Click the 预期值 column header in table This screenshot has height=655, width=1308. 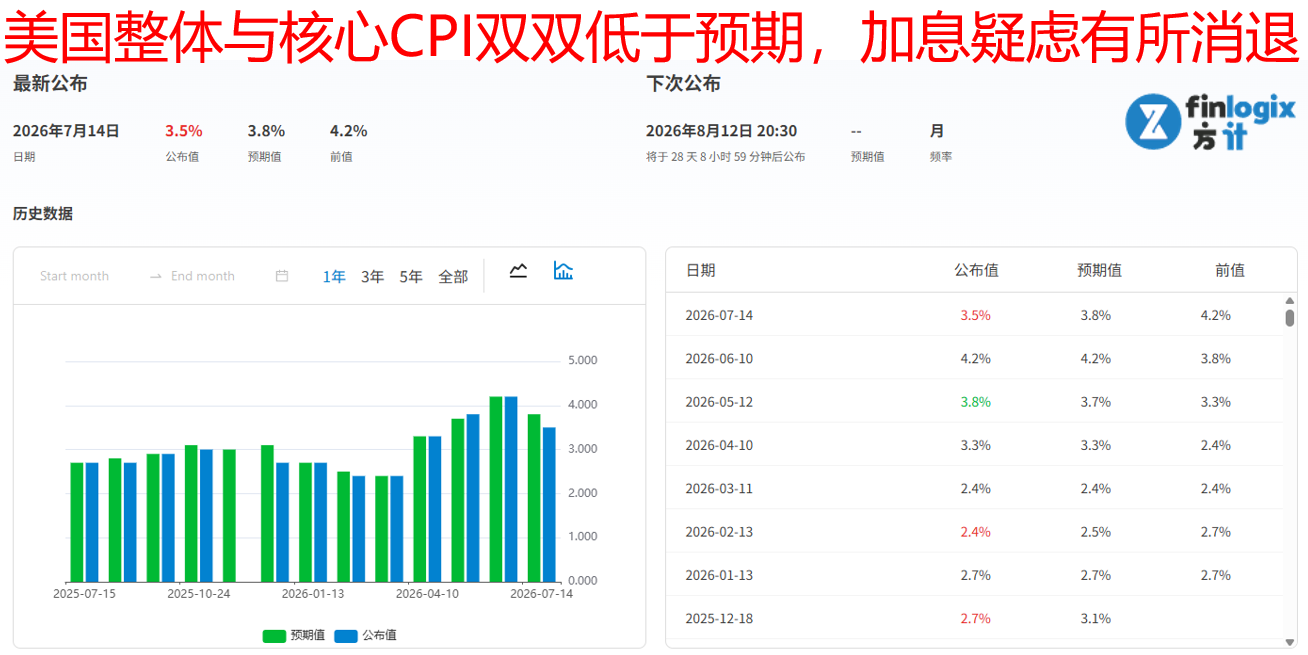[1098, 270]
